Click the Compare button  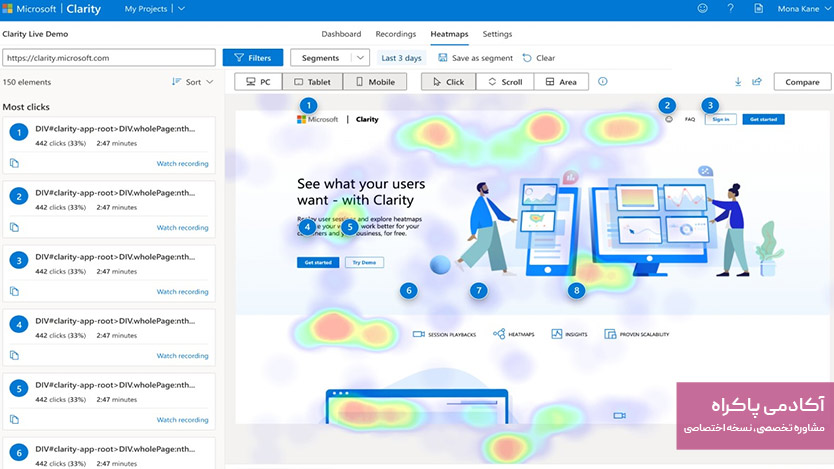802,82
